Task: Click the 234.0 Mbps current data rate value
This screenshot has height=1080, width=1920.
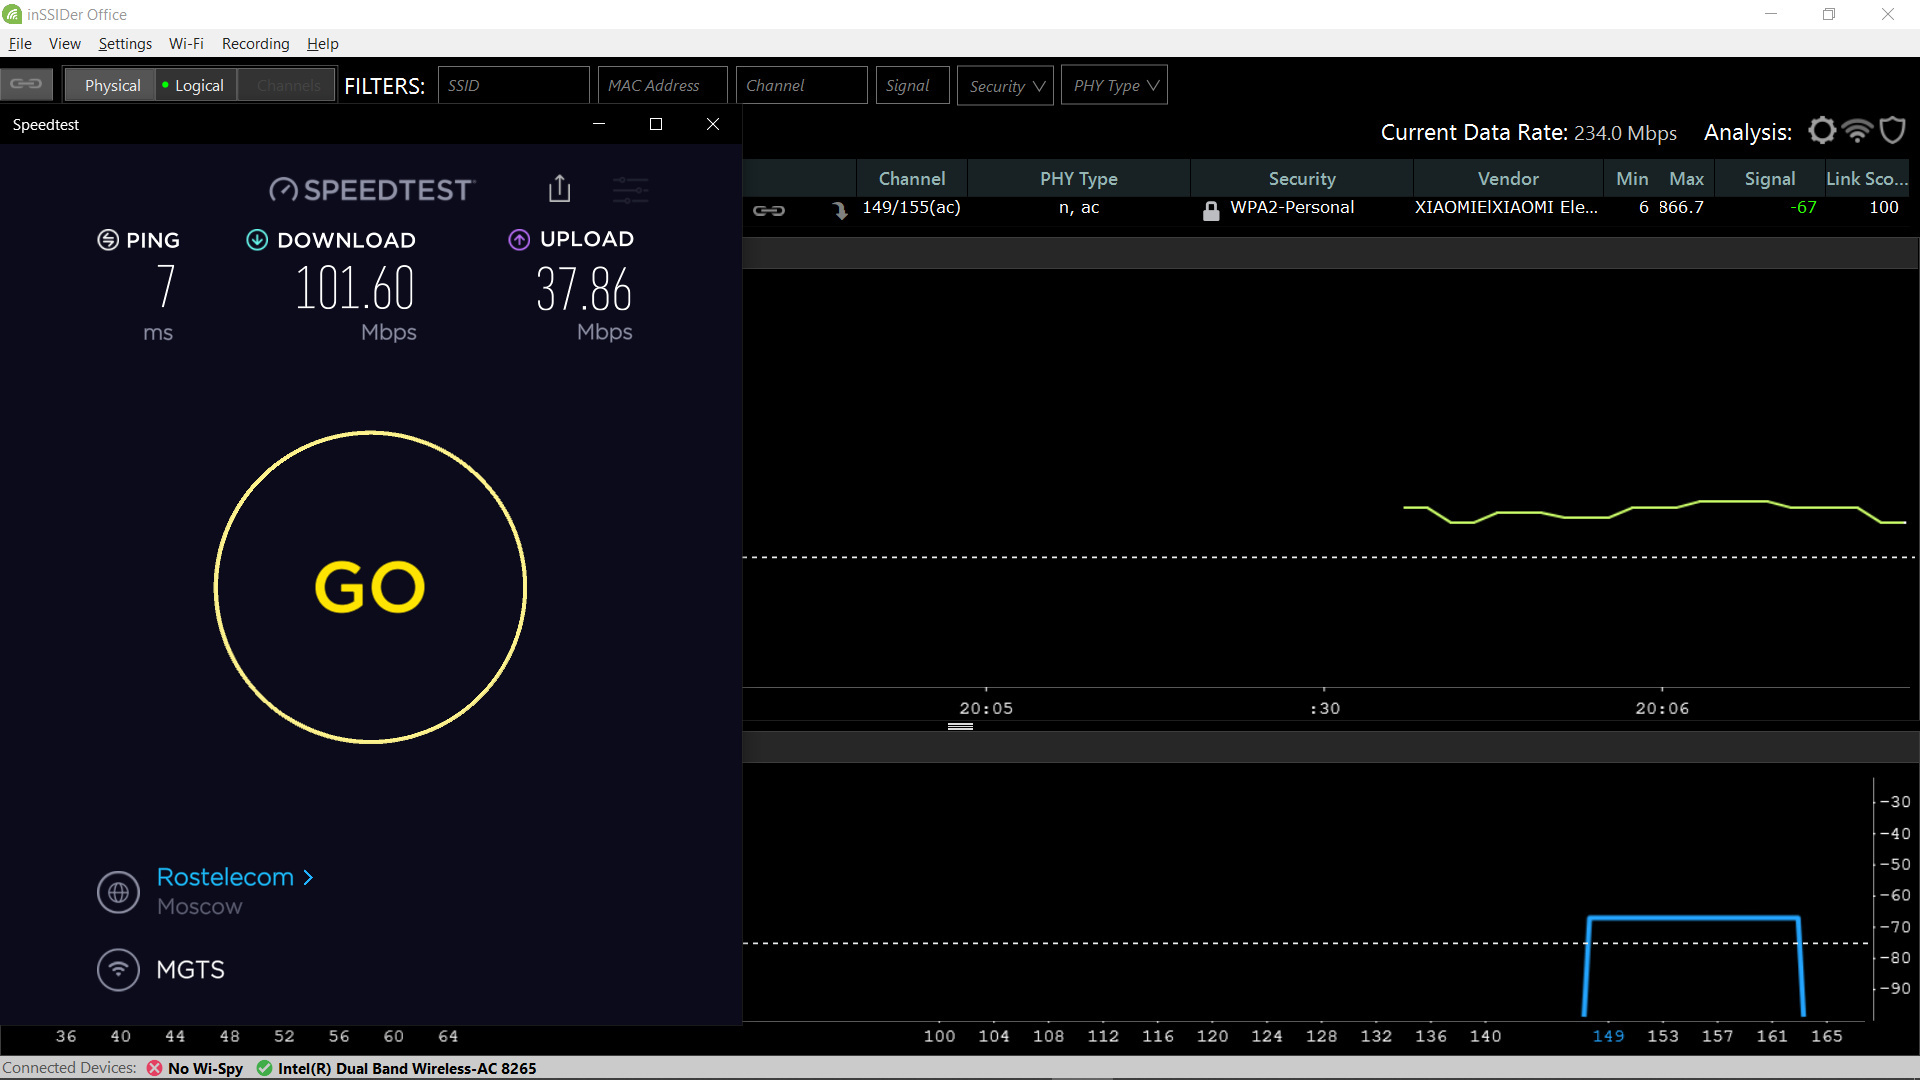Action: [1625, 133]
